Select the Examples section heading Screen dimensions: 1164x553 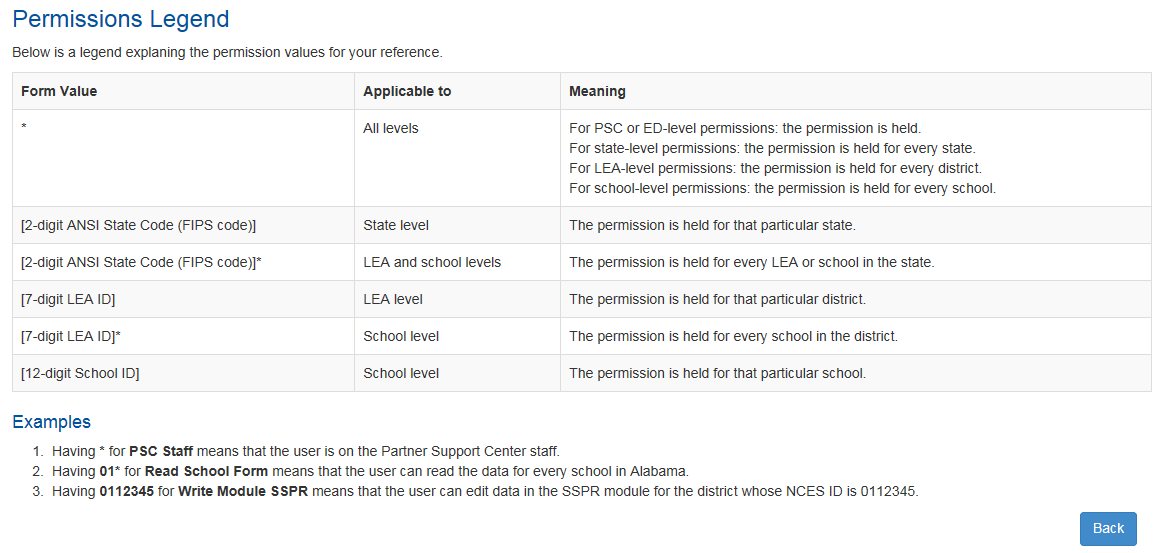(52, 422)
